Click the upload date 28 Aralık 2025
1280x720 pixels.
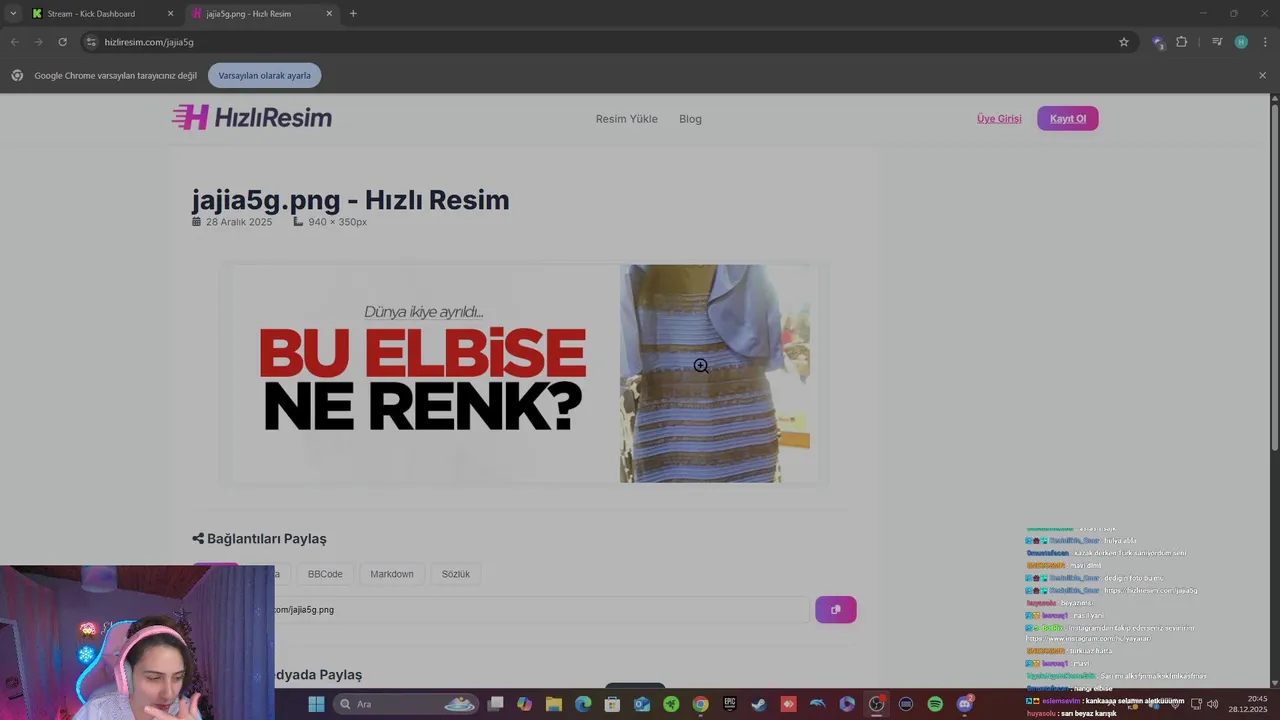[239, 222]
